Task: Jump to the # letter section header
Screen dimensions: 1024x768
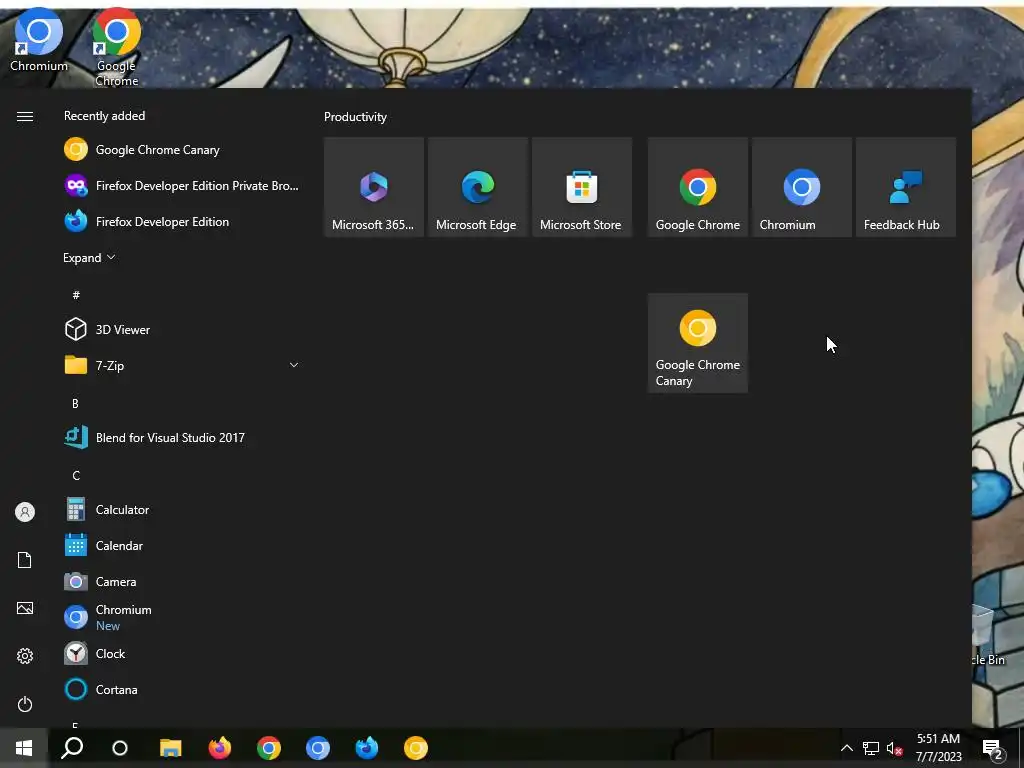Action: coord(76,295)
